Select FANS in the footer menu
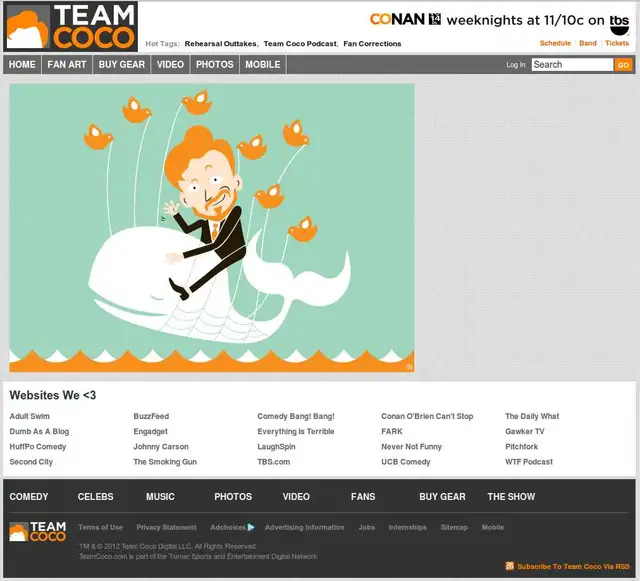The width and height of the screenshot is (640, 581). point(363,496)
